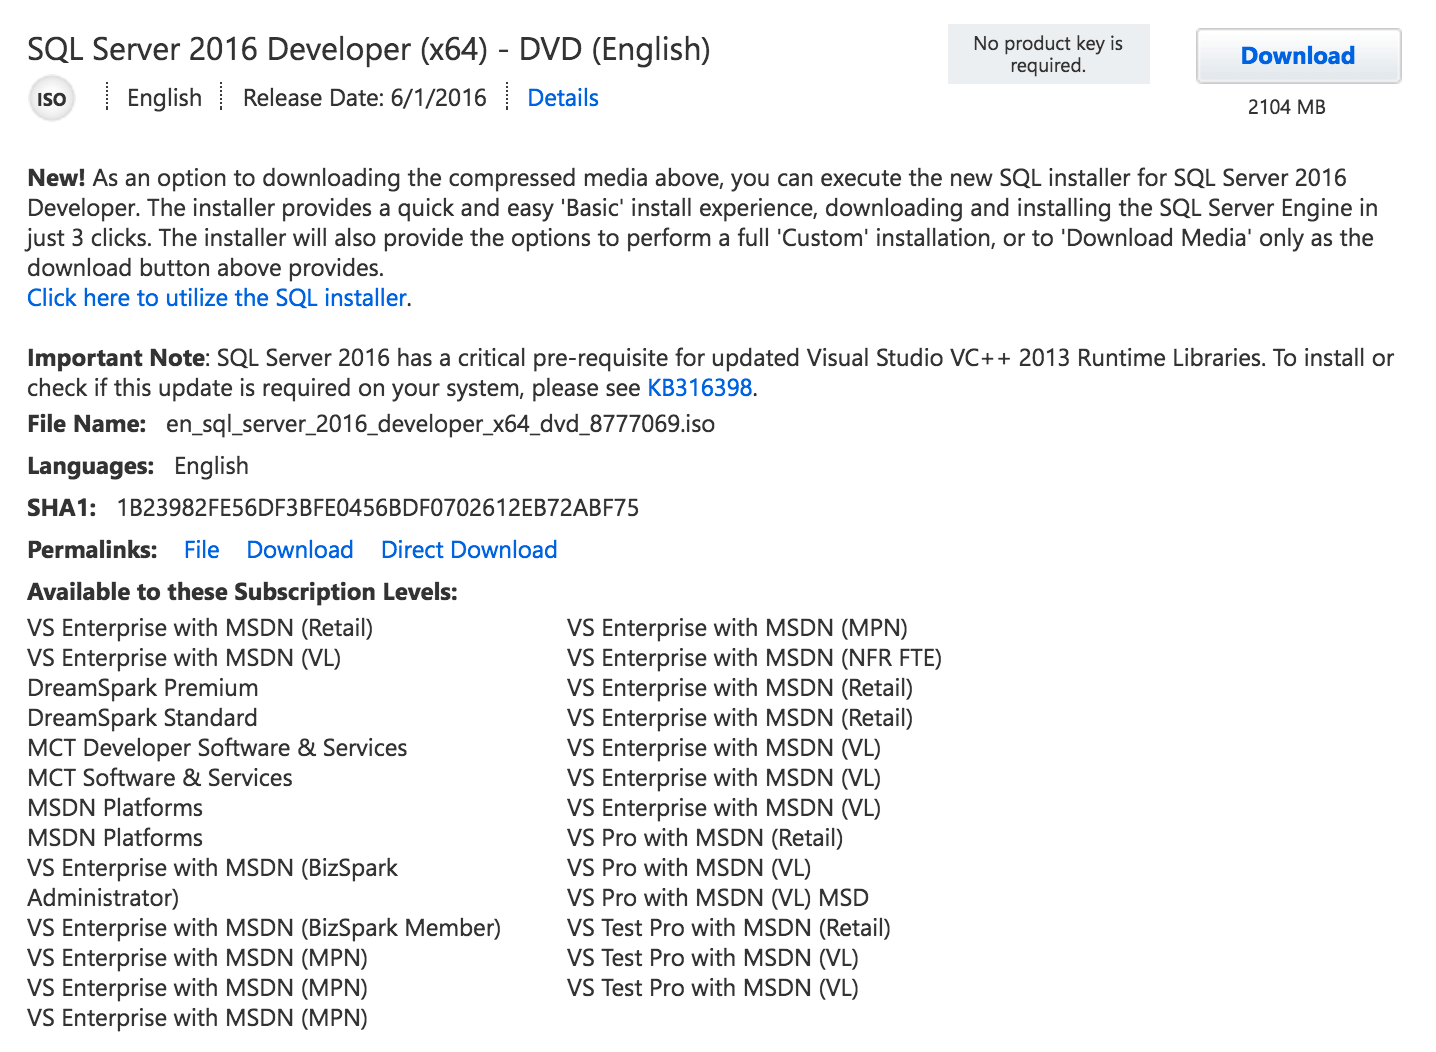Click the DreamSpark Standard entry
1436x1052 pixels.
point(142,718)
